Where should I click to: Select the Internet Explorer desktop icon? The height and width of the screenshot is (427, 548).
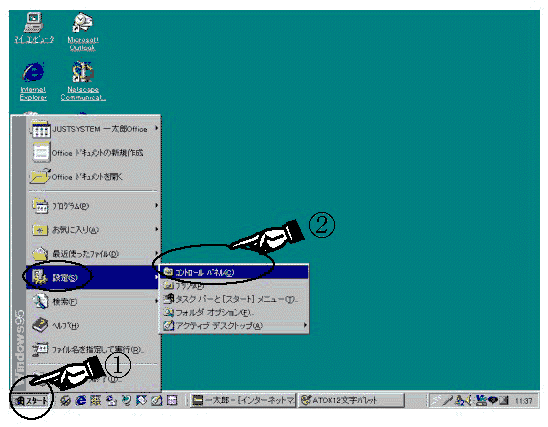(x=33, y=81)
